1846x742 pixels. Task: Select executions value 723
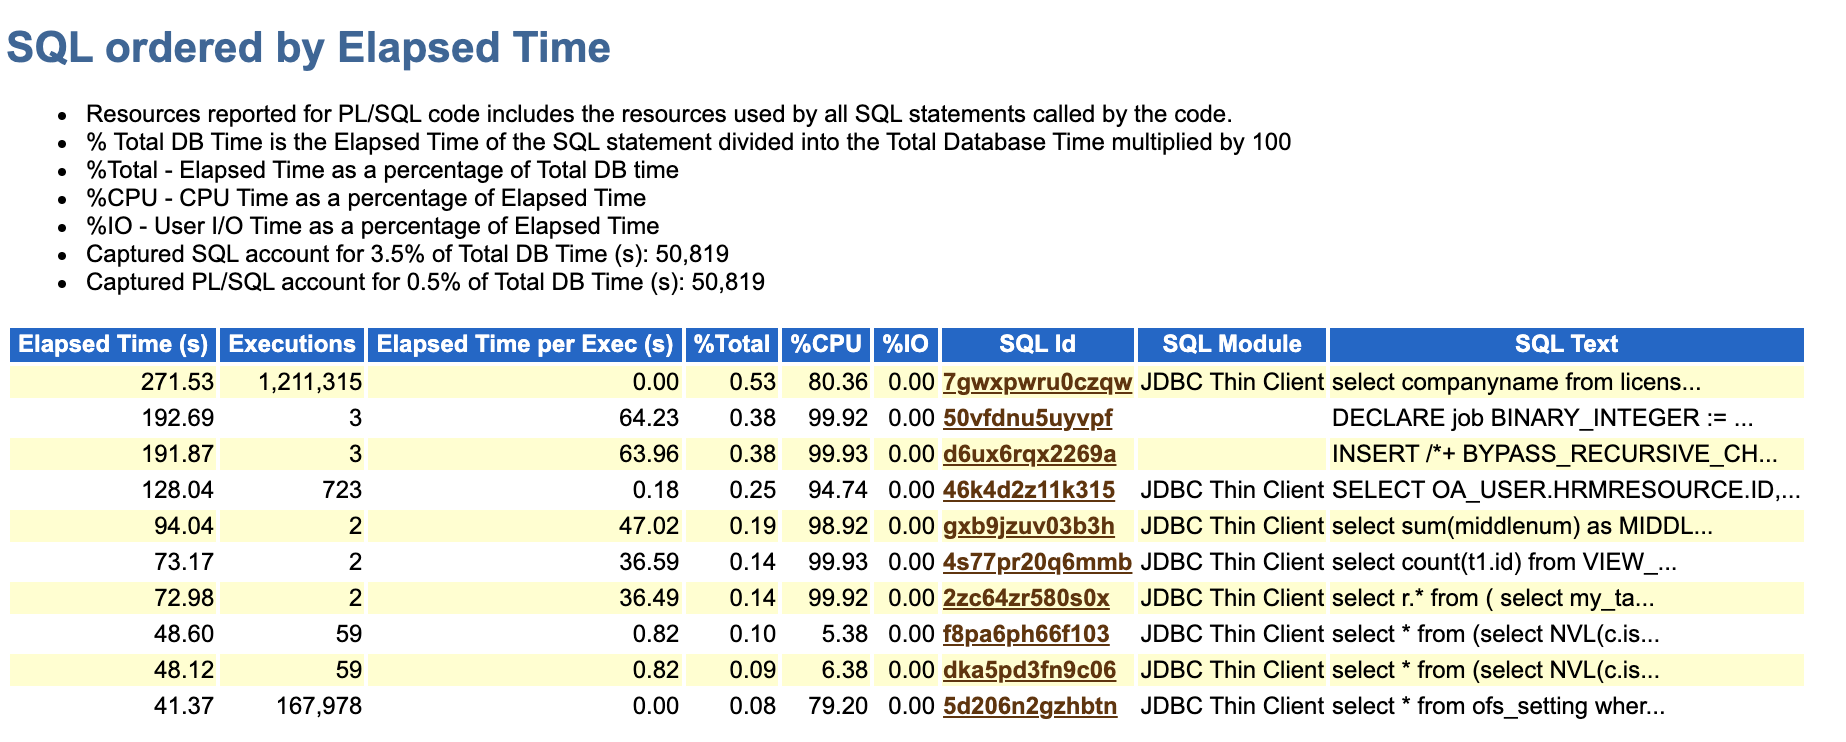click(341, 490)
